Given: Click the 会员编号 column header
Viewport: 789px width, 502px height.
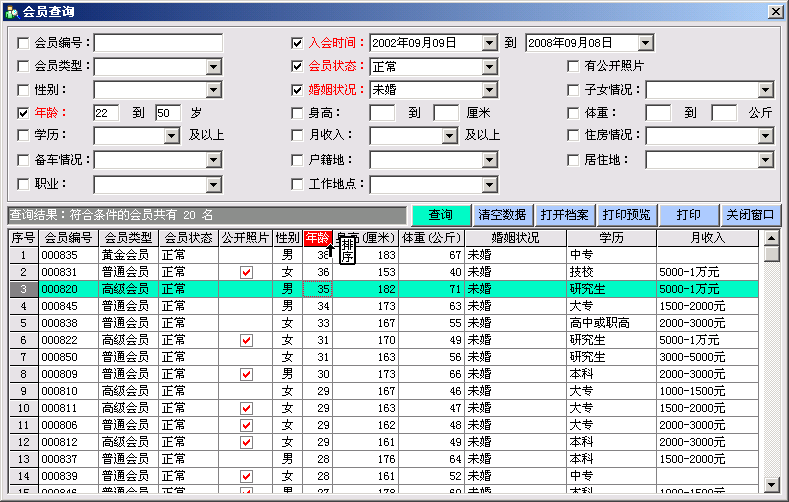Looking at the screenshot, I should 68,238.
